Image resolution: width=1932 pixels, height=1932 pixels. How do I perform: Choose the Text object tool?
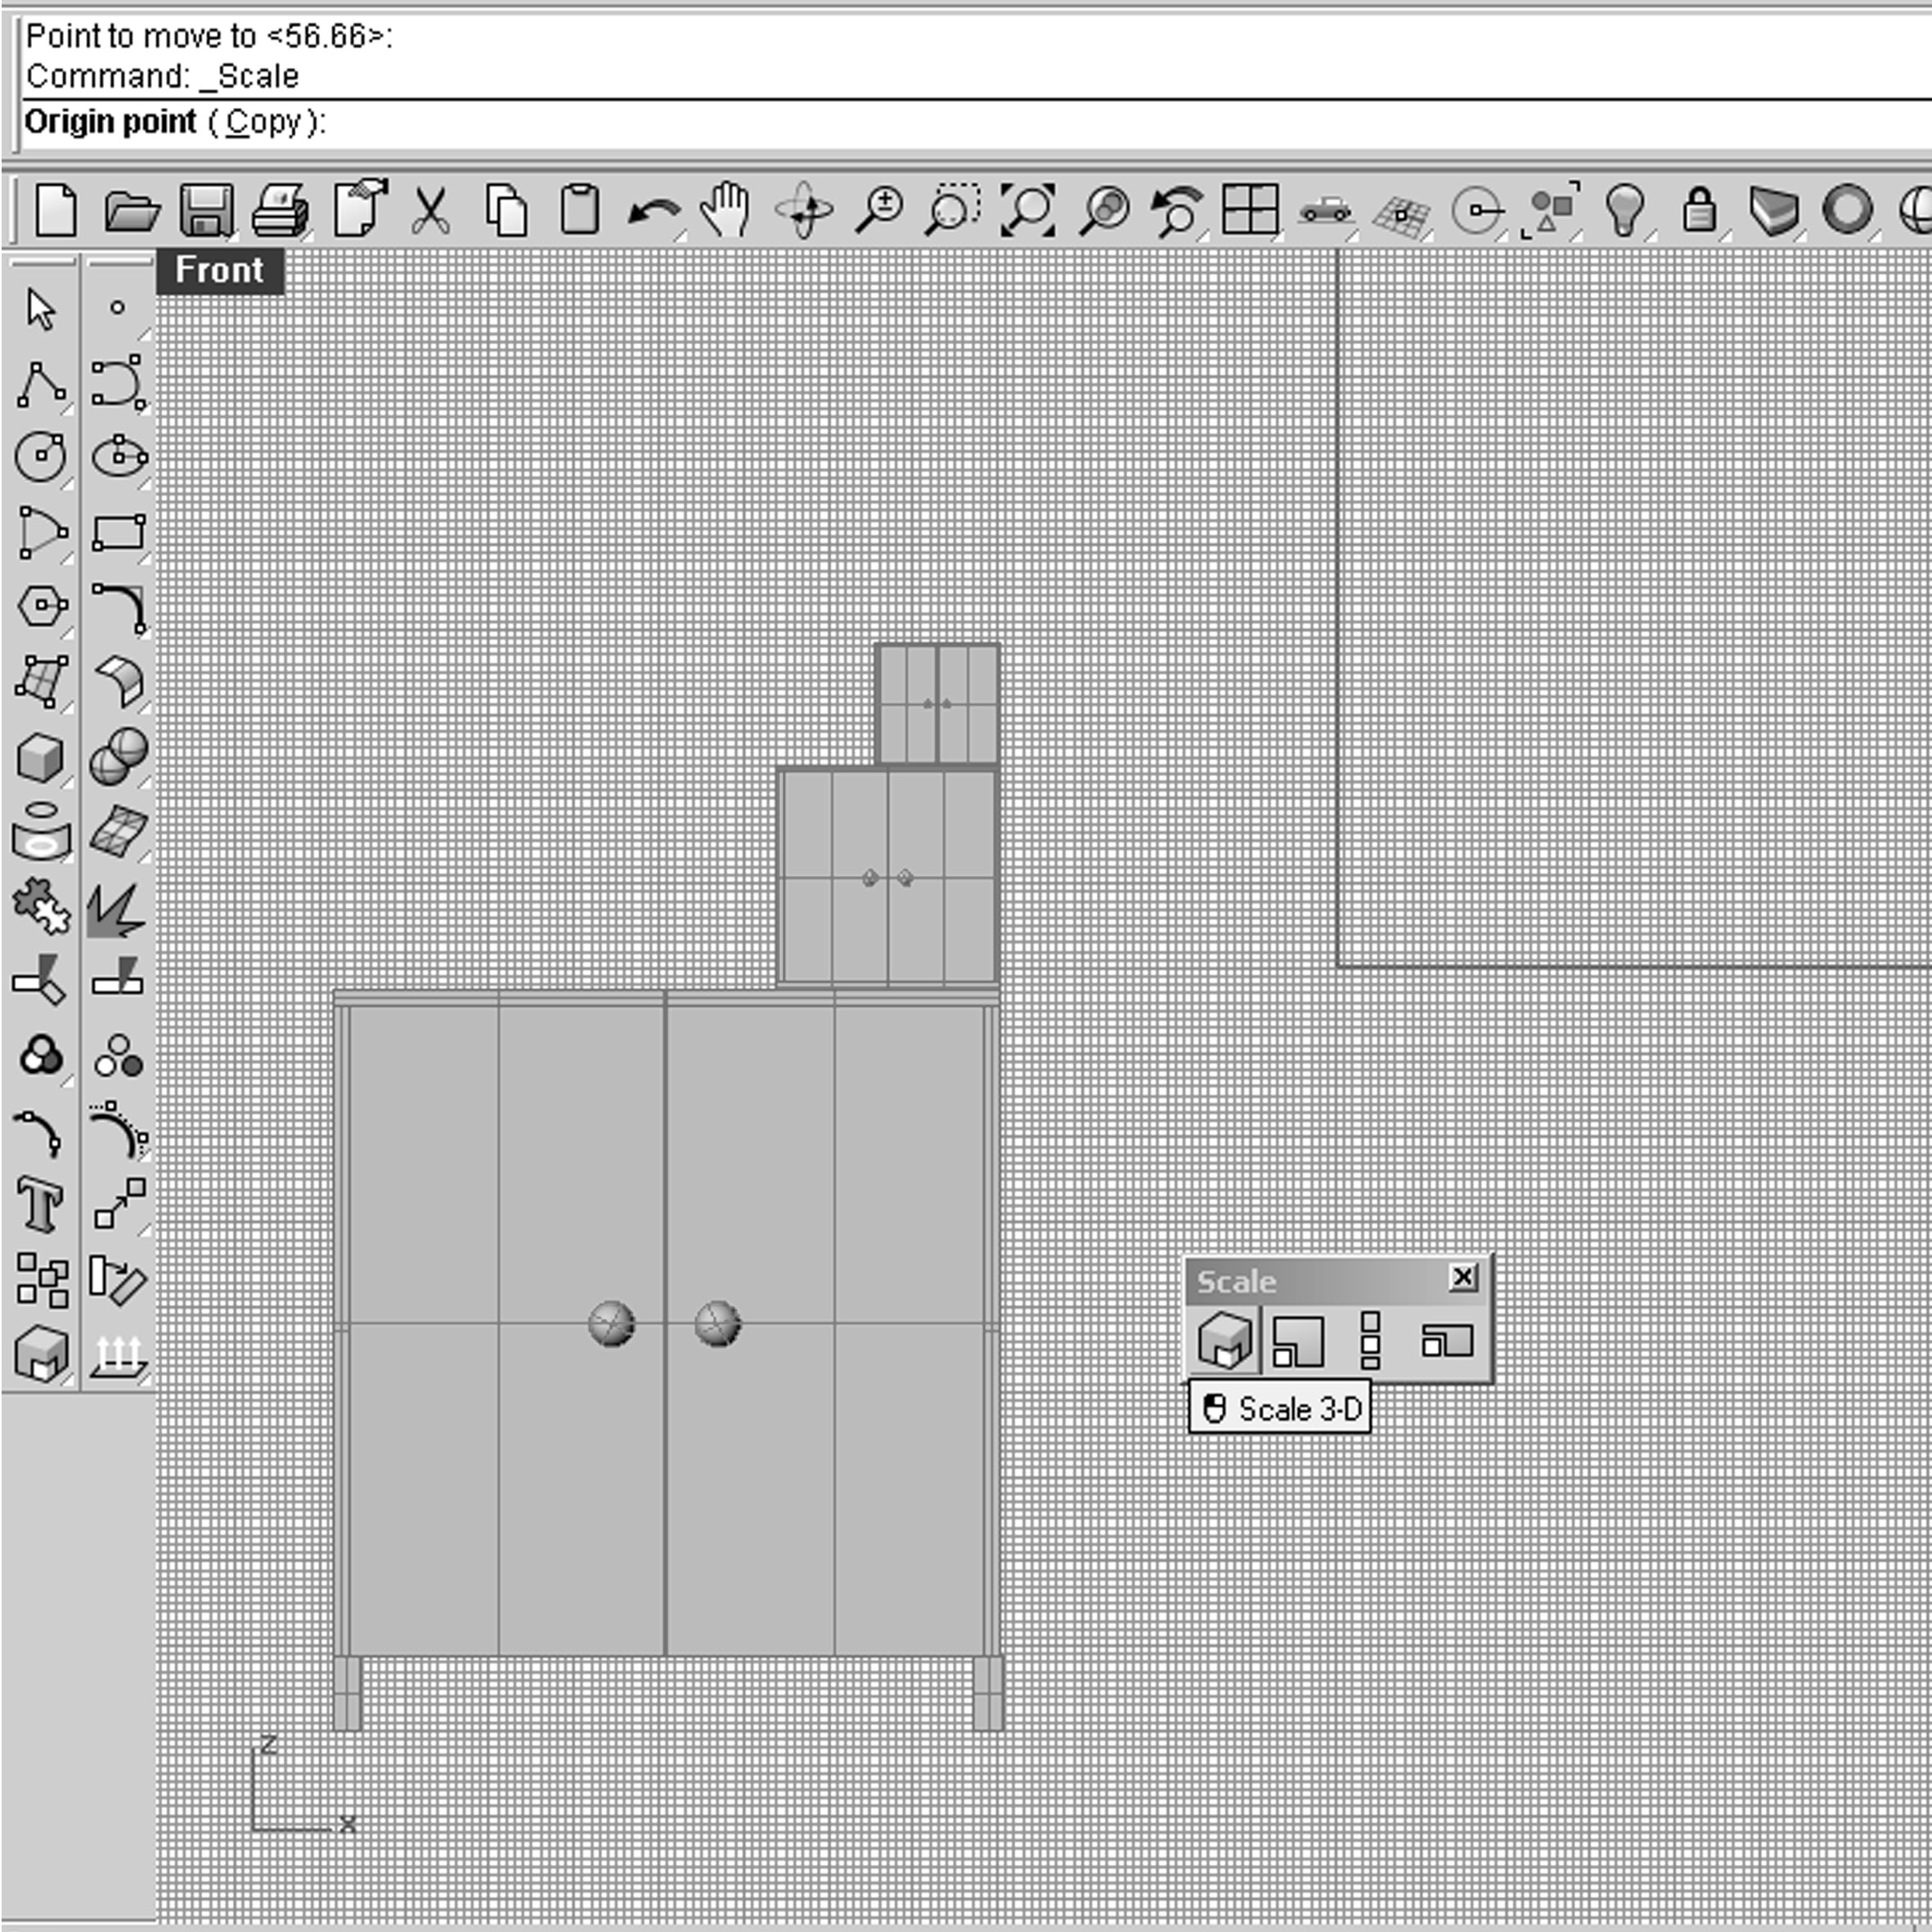coord(40,1204)
